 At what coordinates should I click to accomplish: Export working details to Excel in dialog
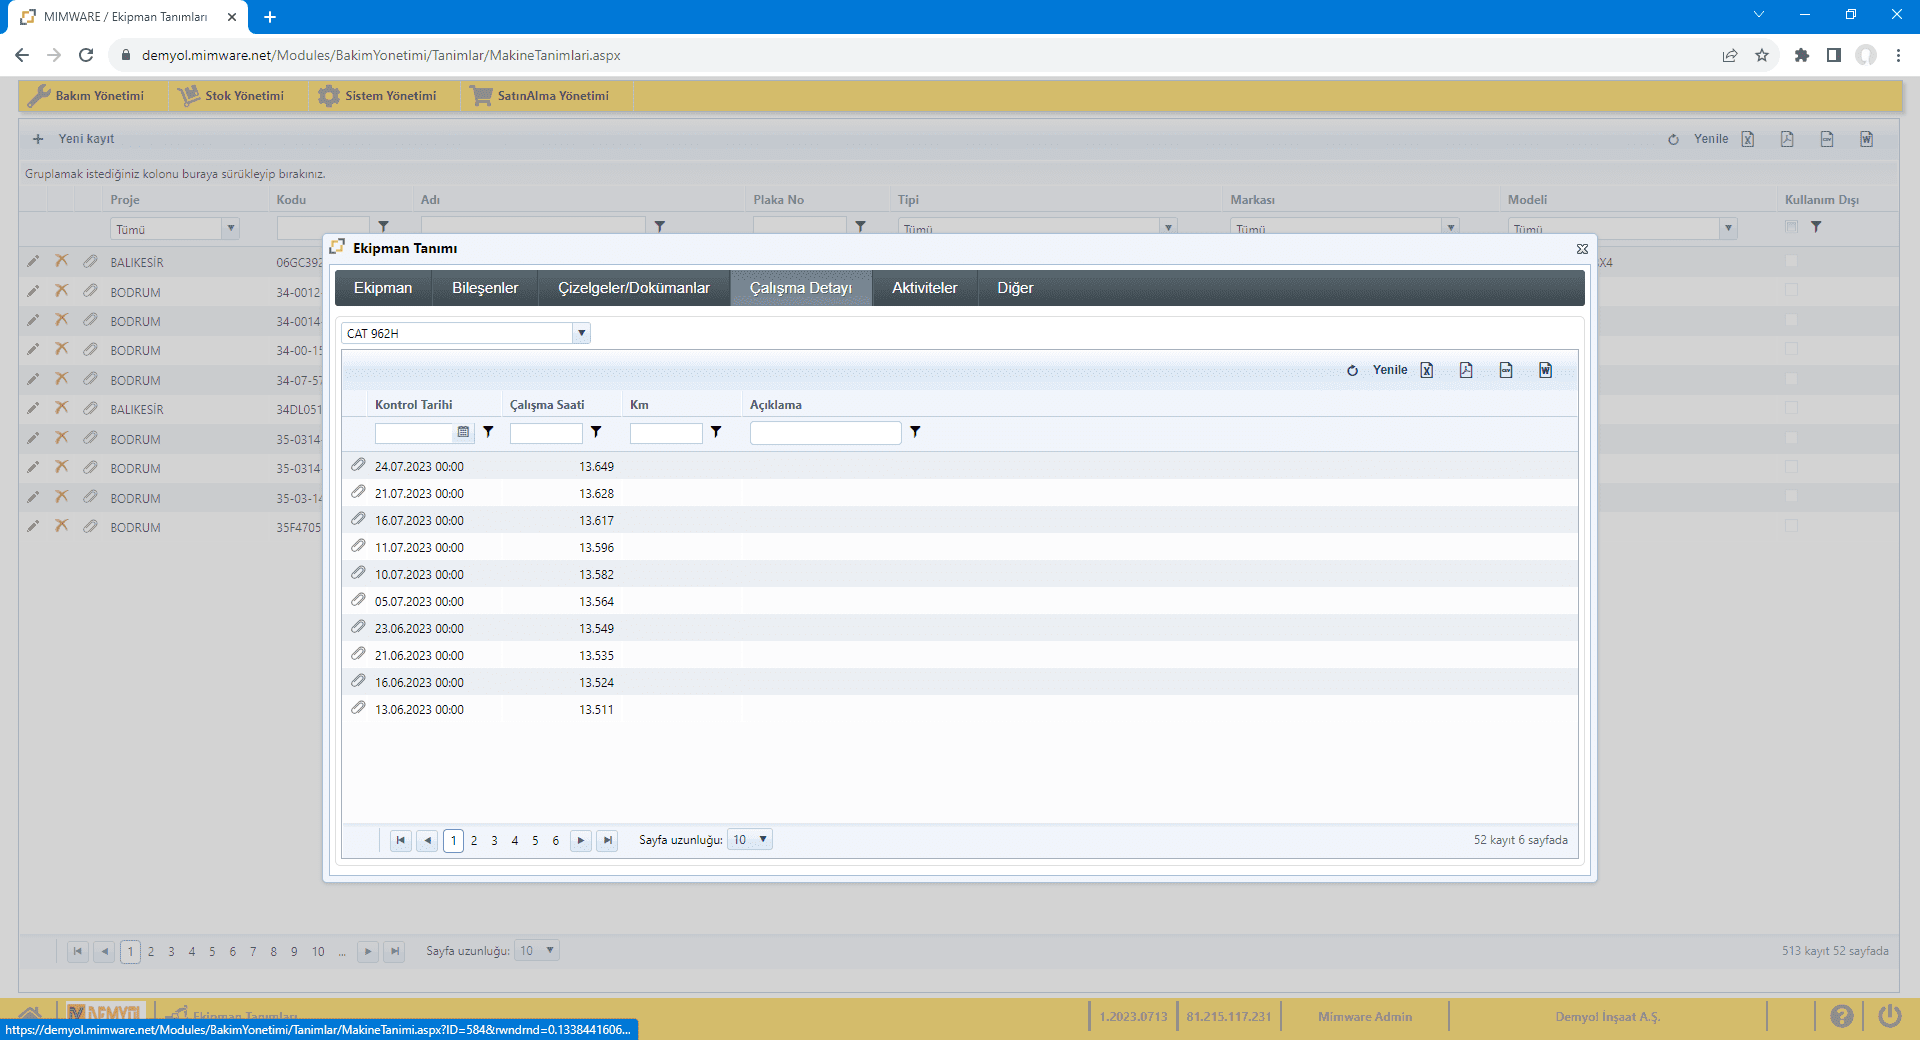click(x=1427, y=370)
